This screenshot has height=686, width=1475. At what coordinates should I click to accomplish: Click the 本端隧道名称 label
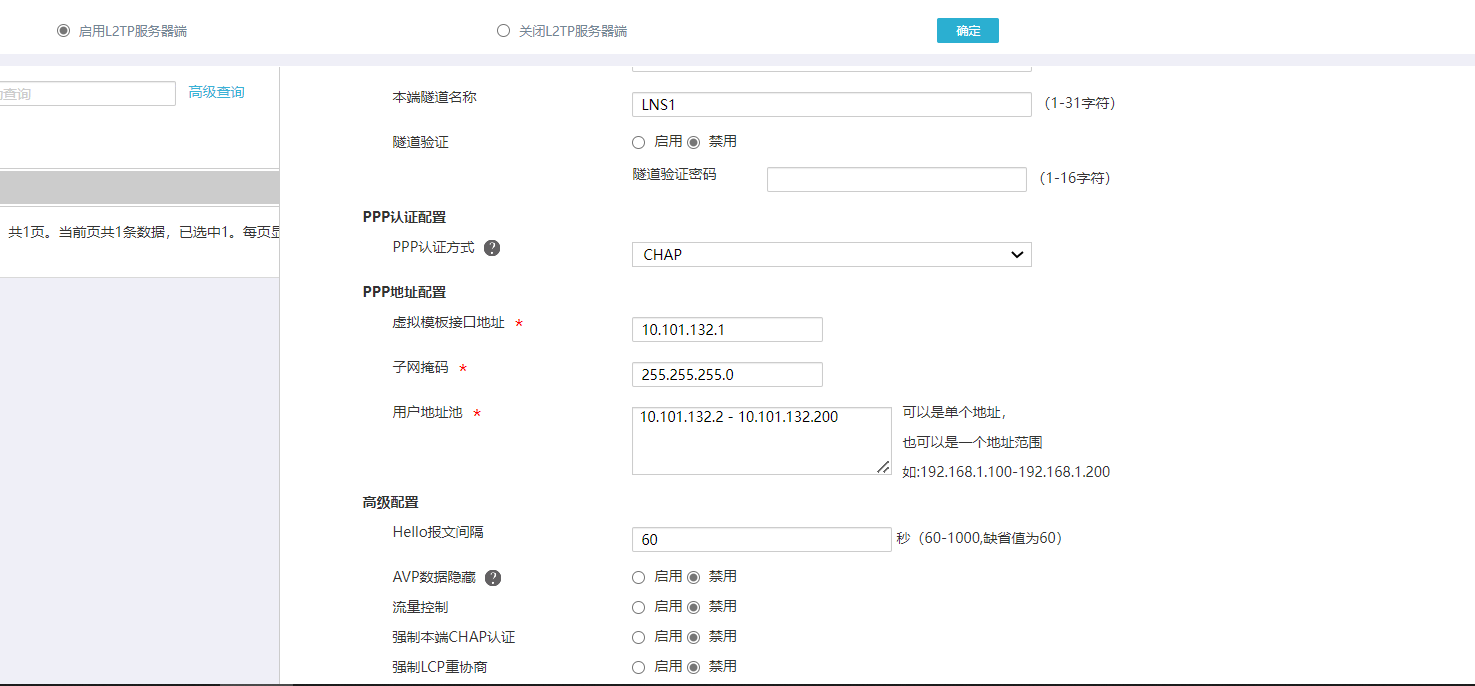pyautogui.click(x=435, y=97)
